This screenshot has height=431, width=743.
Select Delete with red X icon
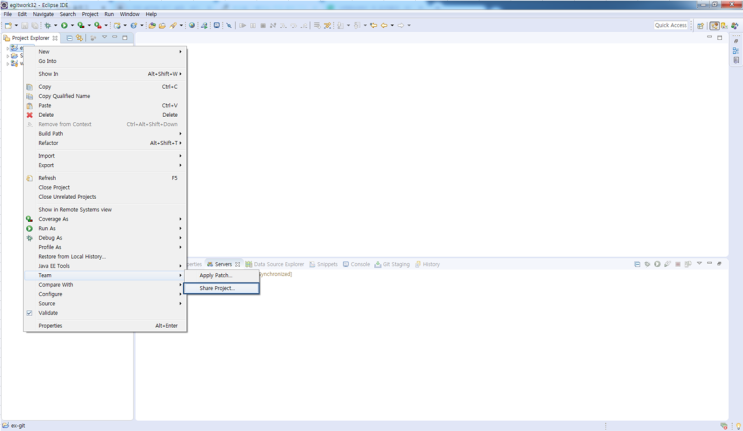[x=105, y=115]
